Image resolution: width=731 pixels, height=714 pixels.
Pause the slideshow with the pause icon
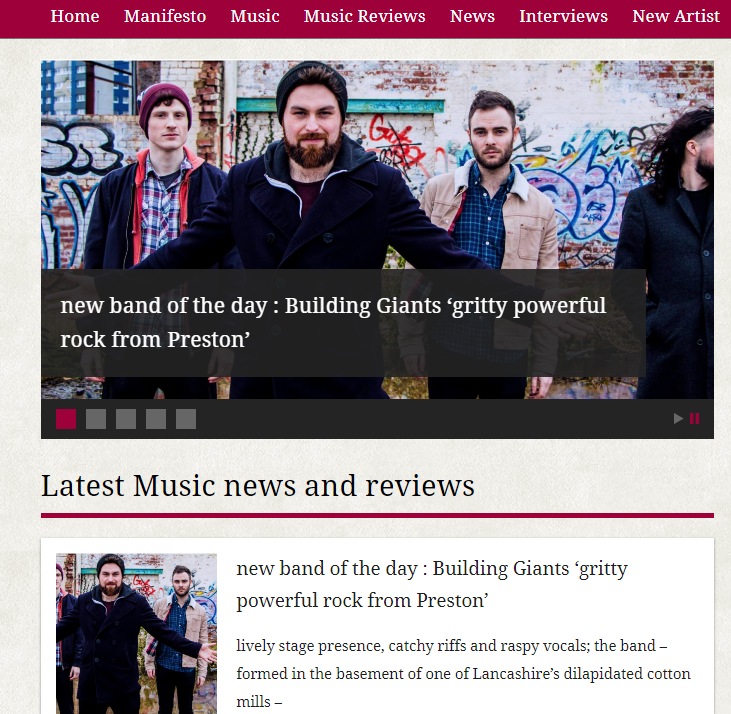pos(694,419)
